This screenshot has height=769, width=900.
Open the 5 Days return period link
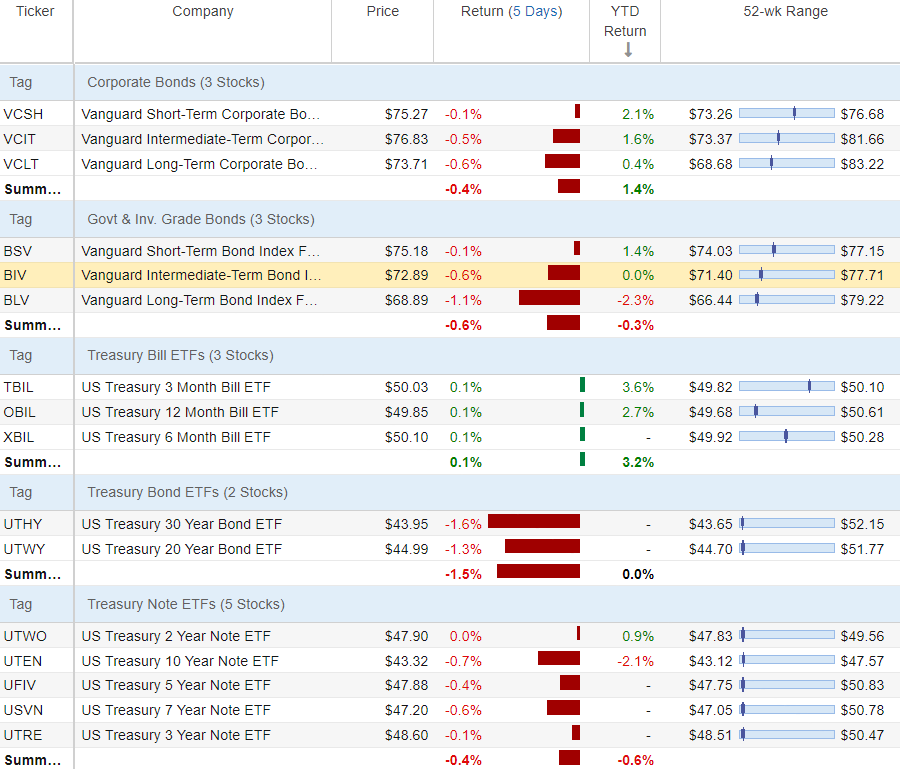(x=535, y=11)
